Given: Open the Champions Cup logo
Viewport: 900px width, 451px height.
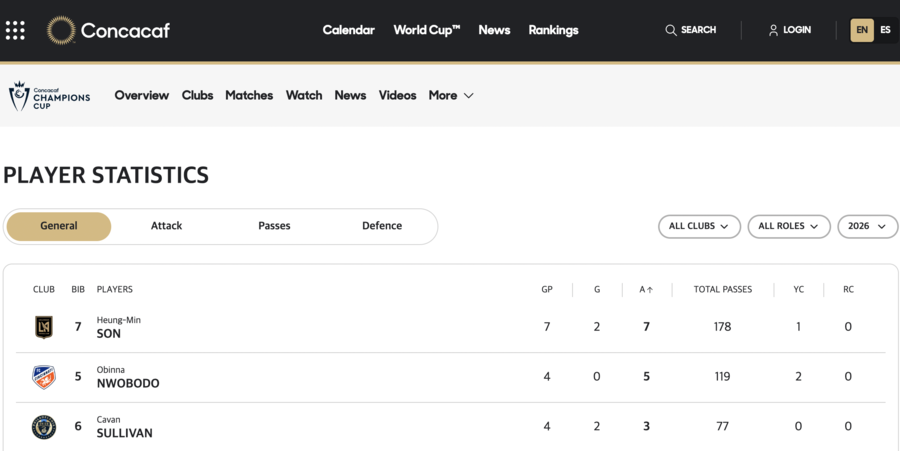Looking at the screenshot, I should pos(50,96).
